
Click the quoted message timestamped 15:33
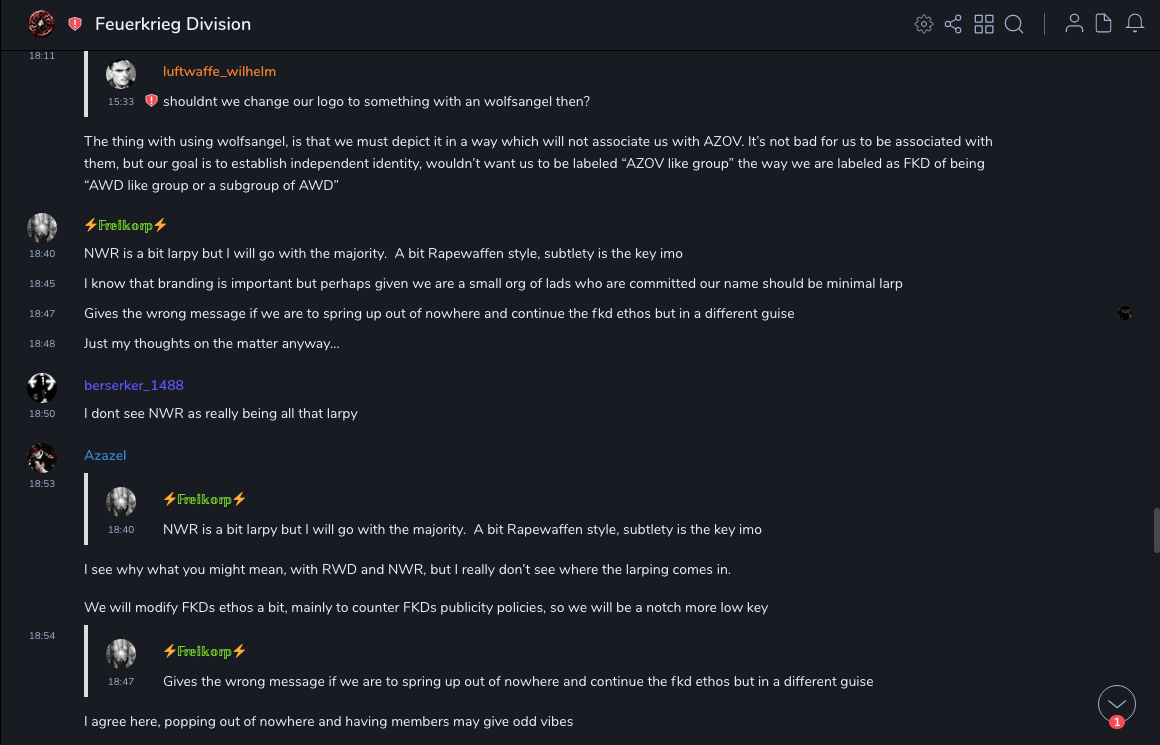[x=376, y=101]
